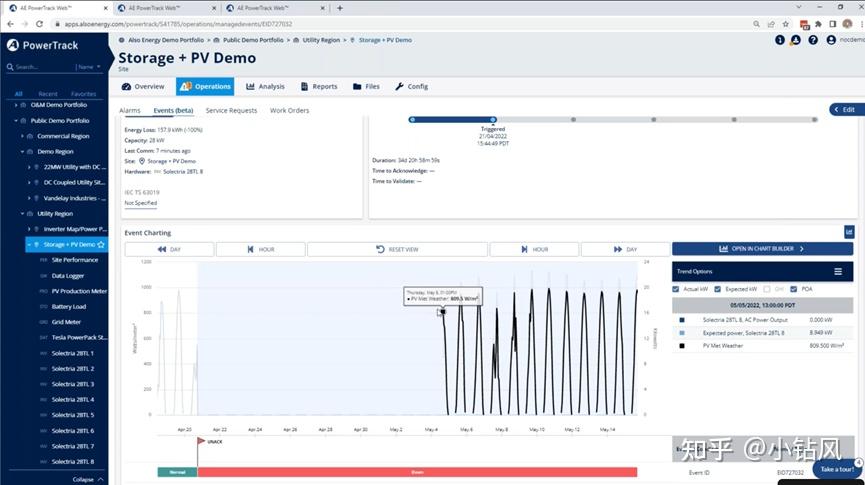
Task: Click the browser side panel icon
Action: click(832, 24)
